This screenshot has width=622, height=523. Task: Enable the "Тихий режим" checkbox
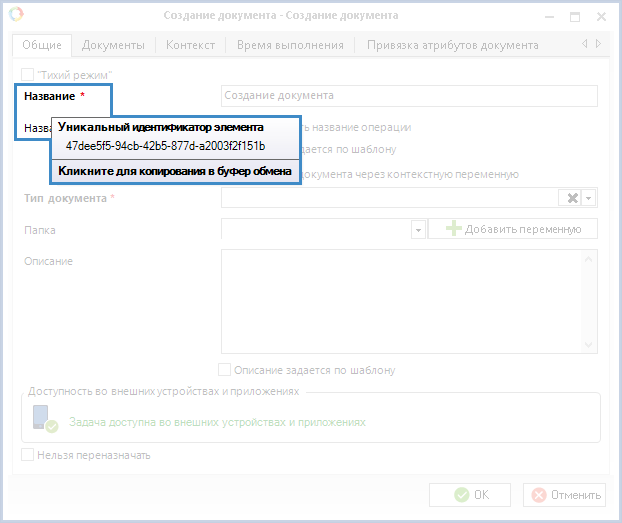tap(27, 75)
